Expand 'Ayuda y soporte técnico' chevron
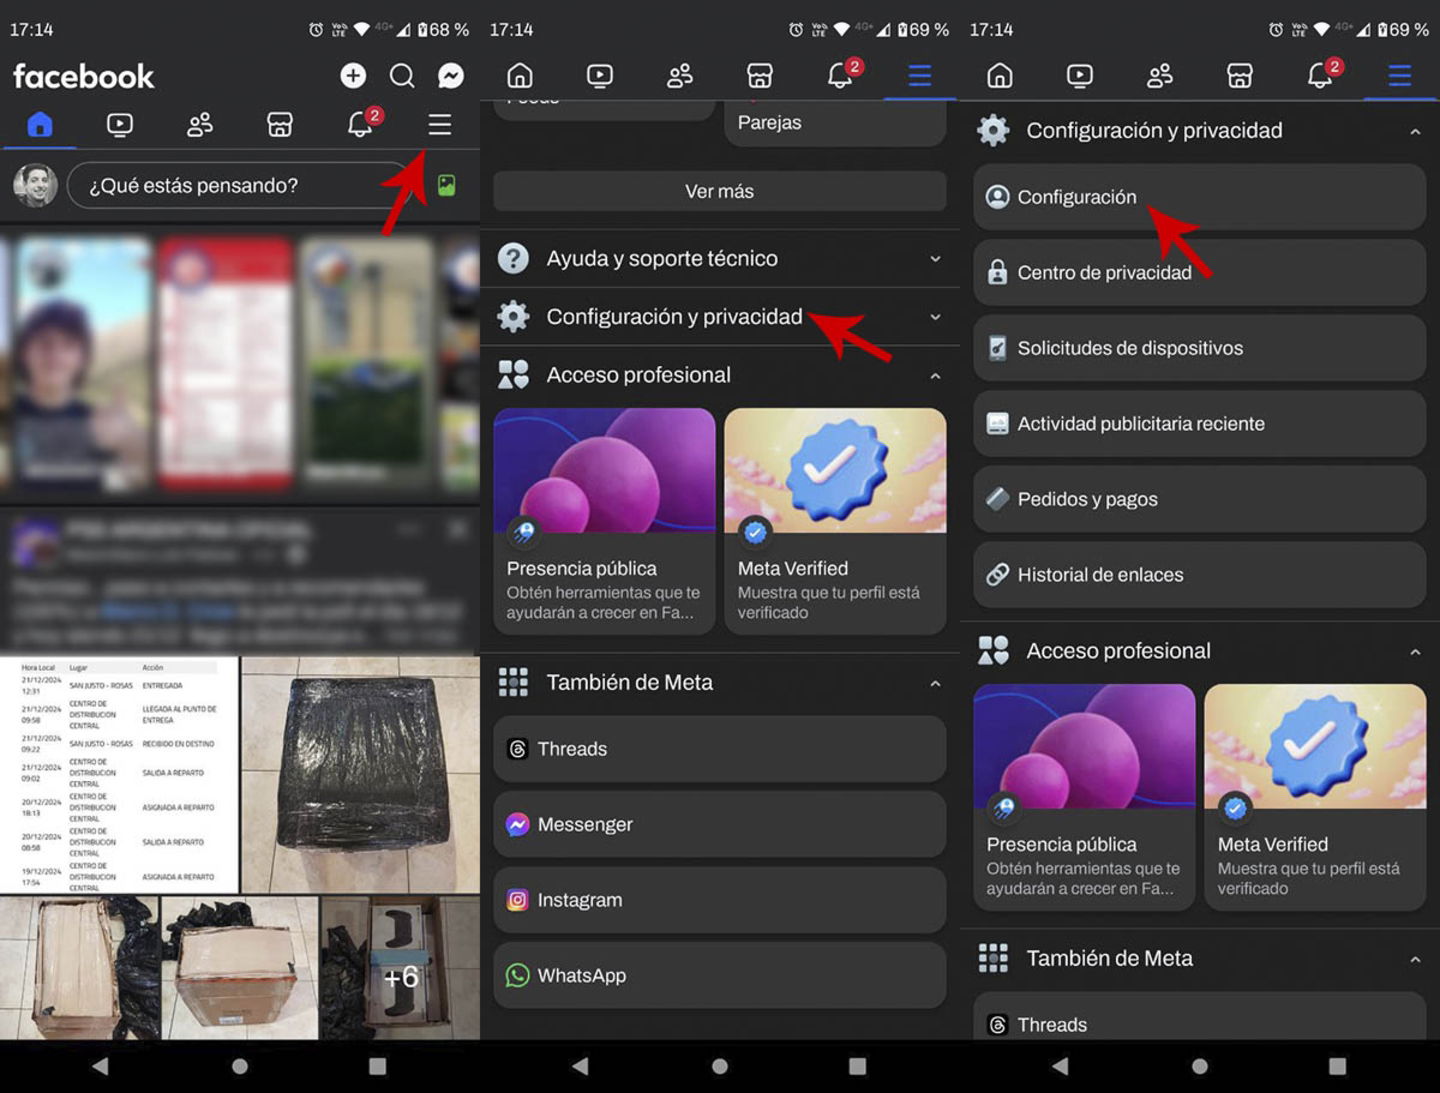This screenshot has width=1440, height=1093. 935,259
